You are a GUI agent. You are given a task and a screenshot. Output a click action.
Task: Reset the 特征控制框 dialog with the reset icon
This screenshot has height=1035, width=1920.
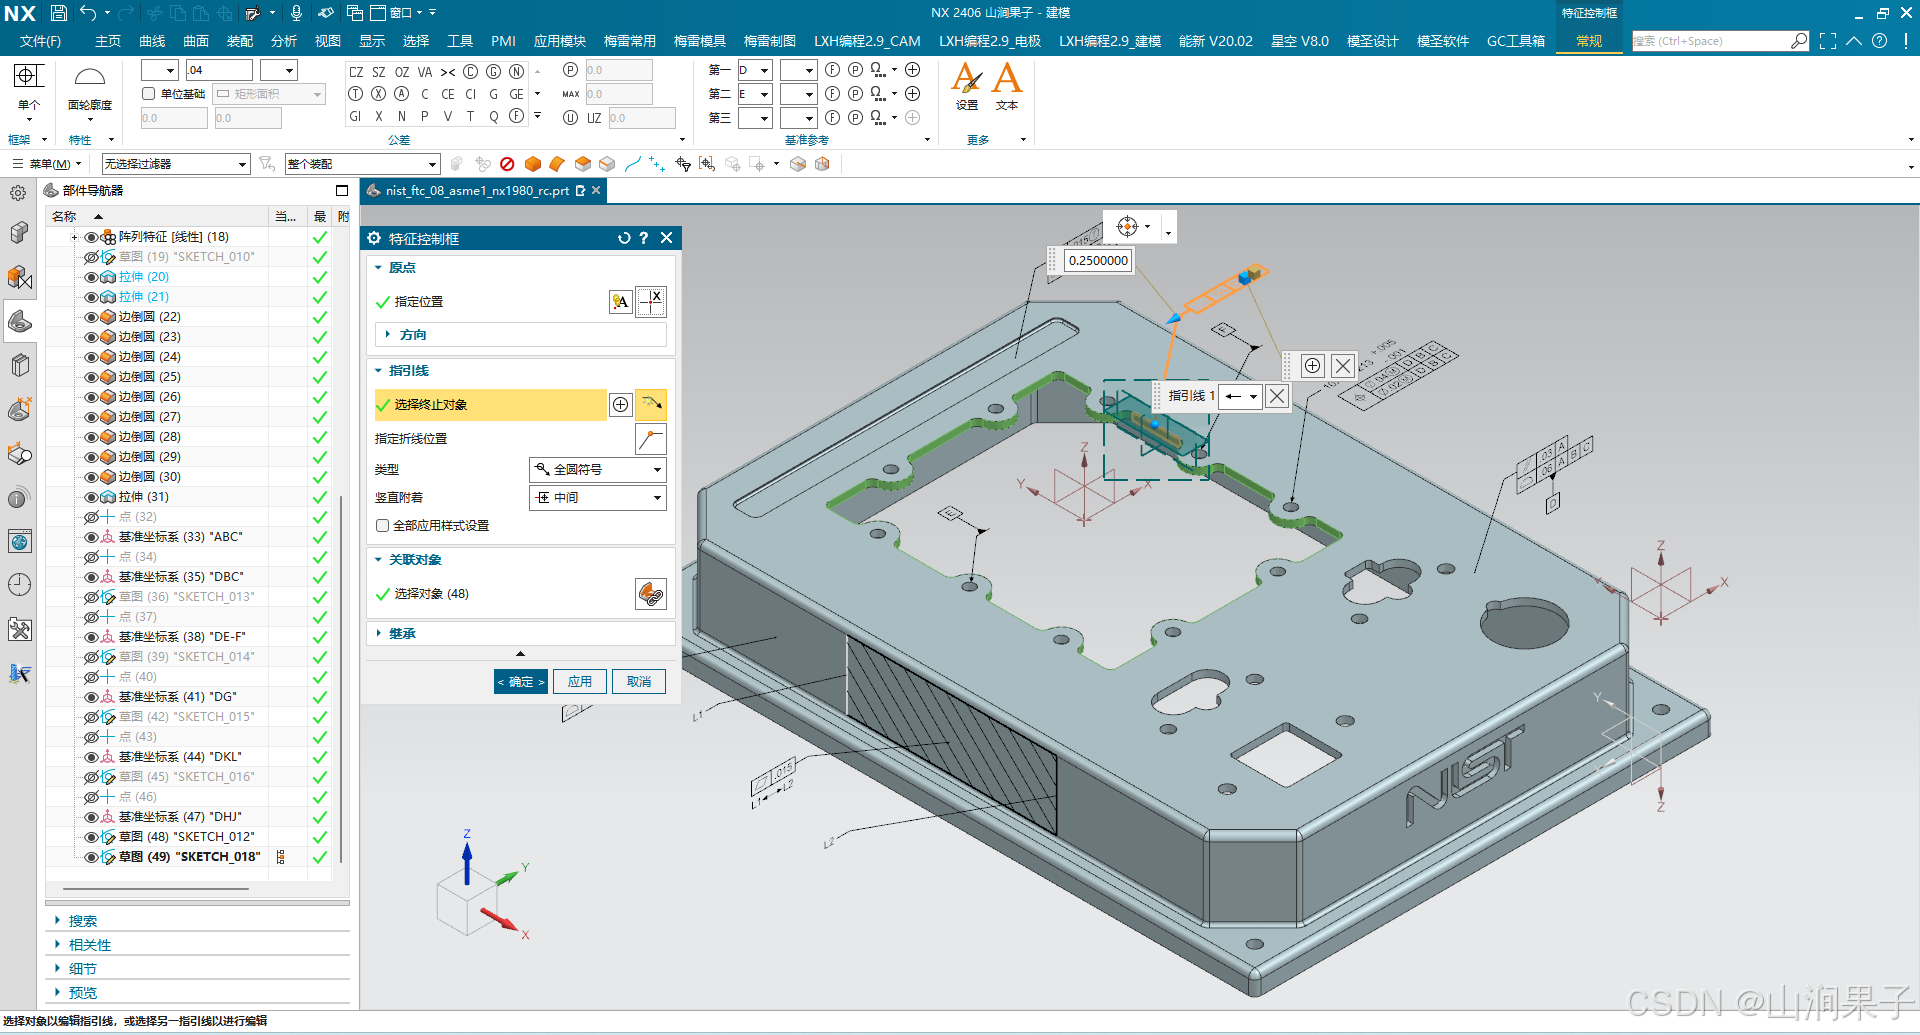[624, 238]
